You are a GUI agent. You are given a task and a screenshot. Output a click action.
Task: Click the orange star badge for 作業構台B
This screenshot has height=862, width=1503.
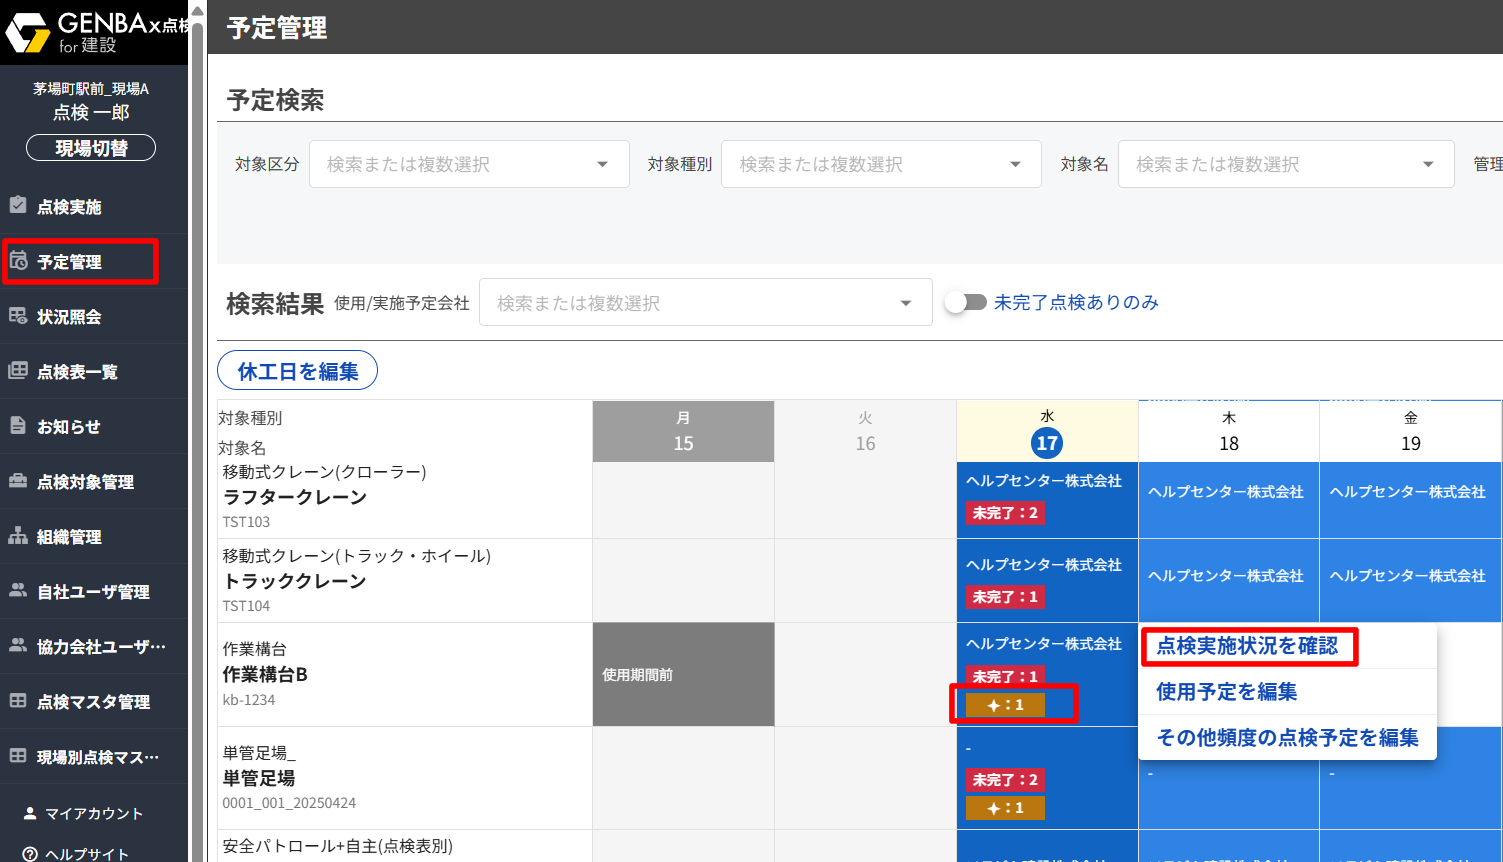click(x=1005, y=705)
